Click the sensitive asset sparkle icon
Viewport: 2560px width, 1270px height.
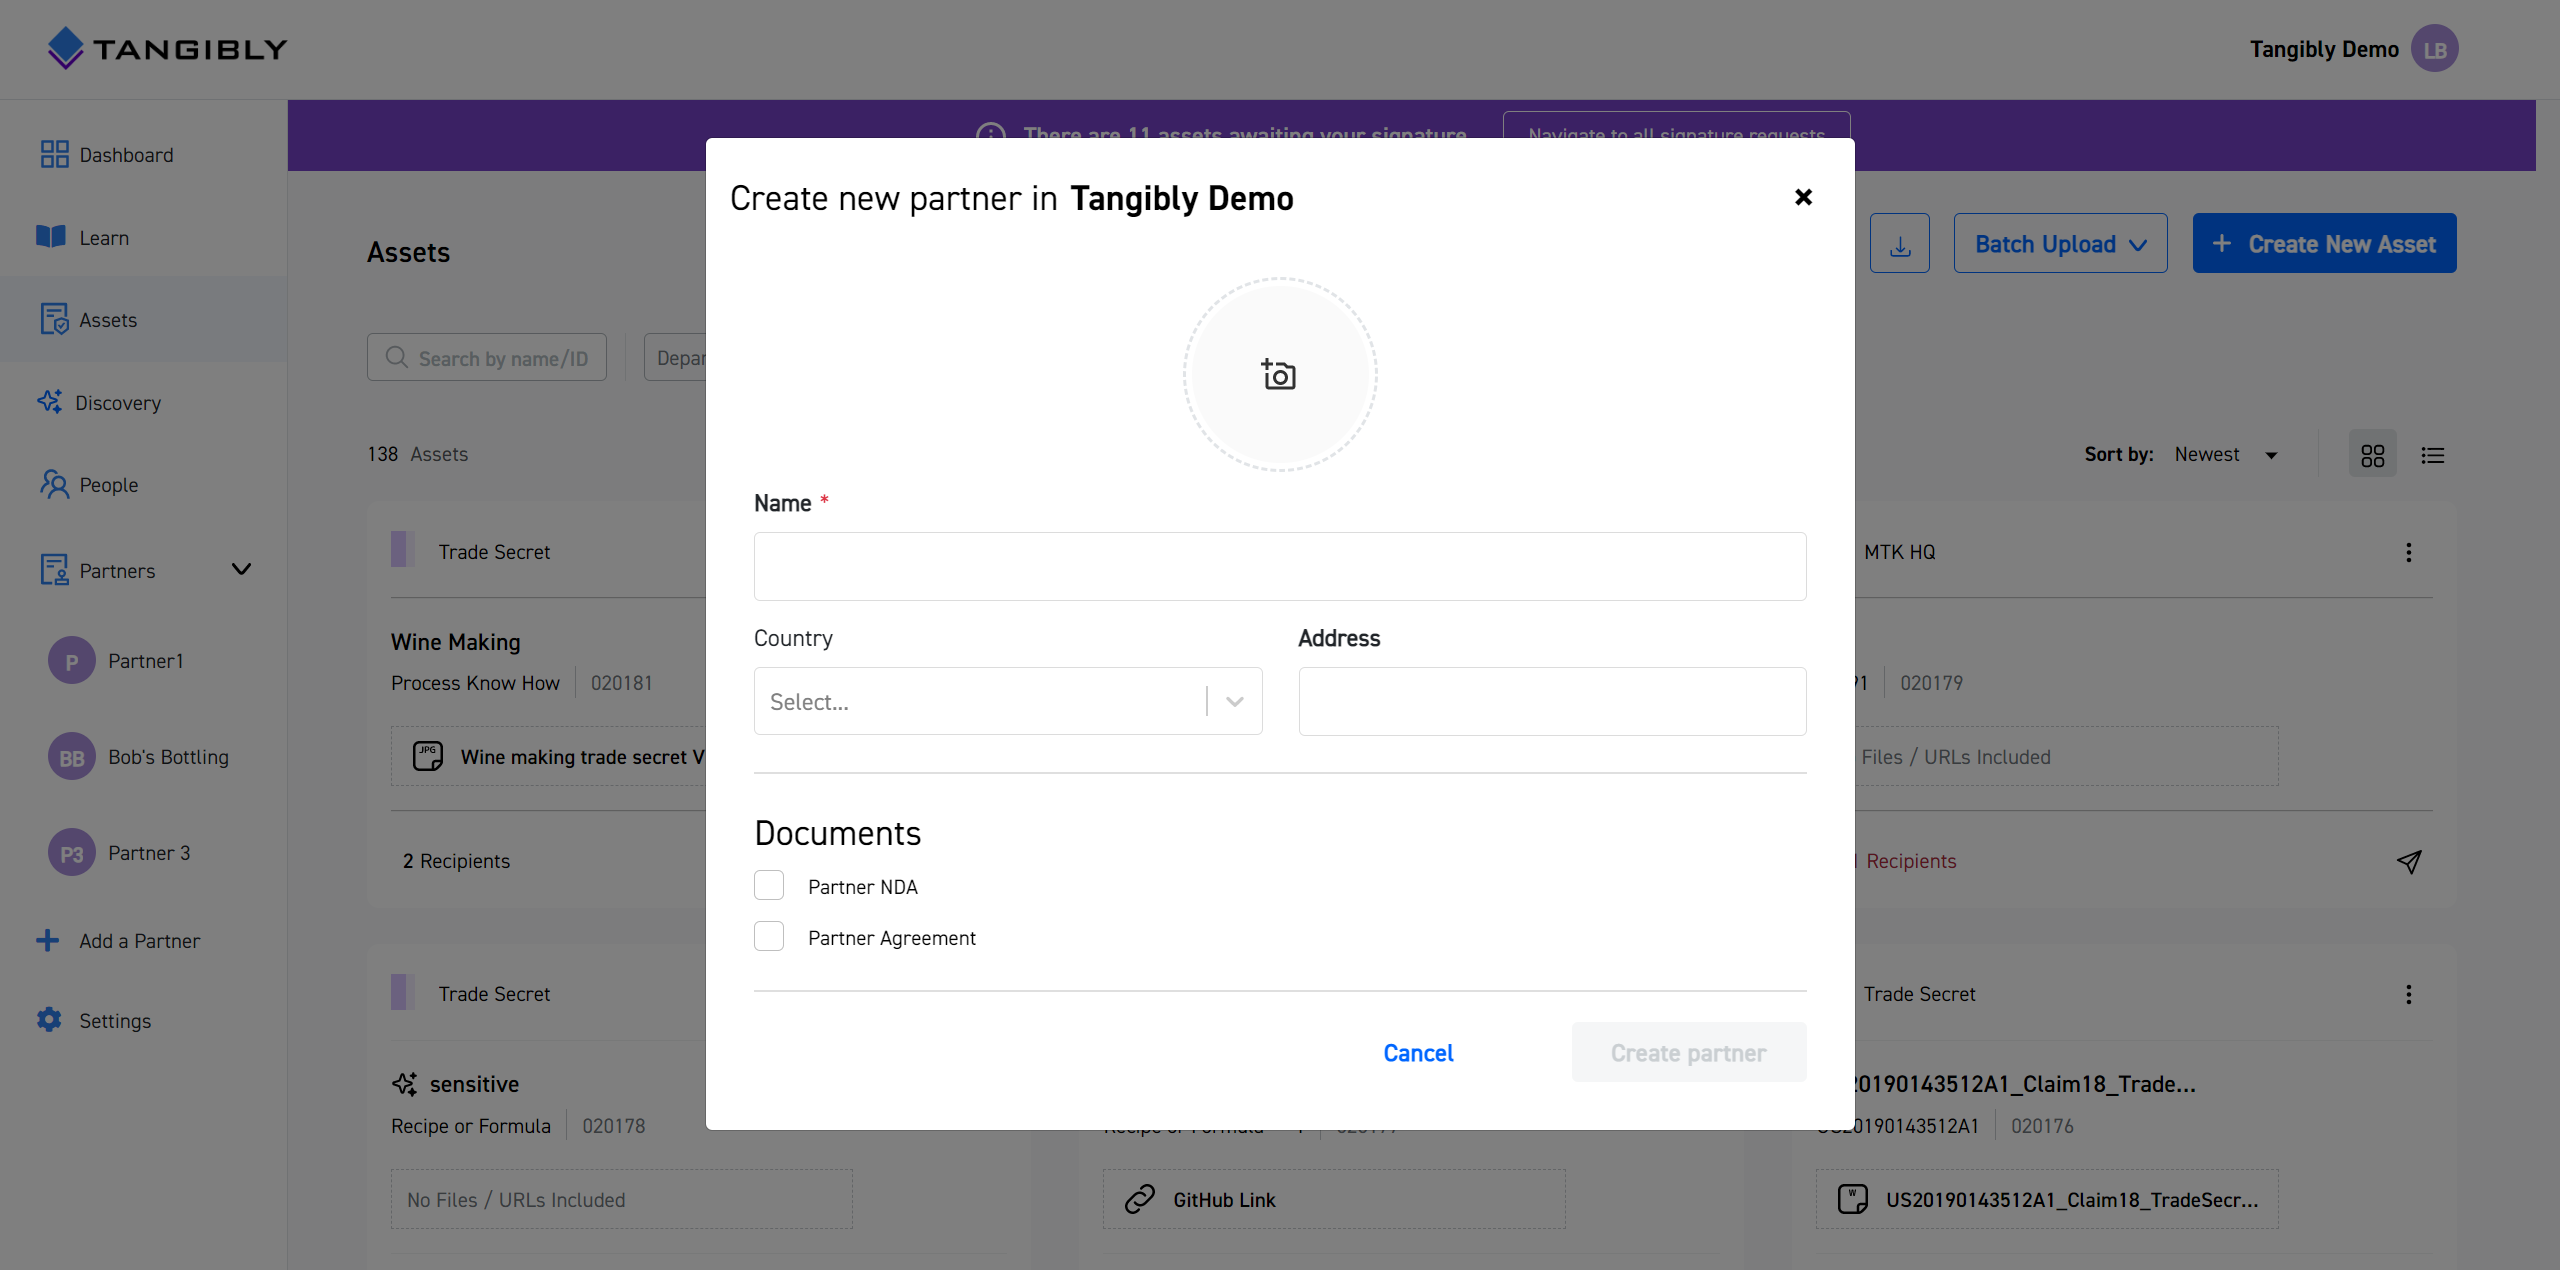point(404,1084)
